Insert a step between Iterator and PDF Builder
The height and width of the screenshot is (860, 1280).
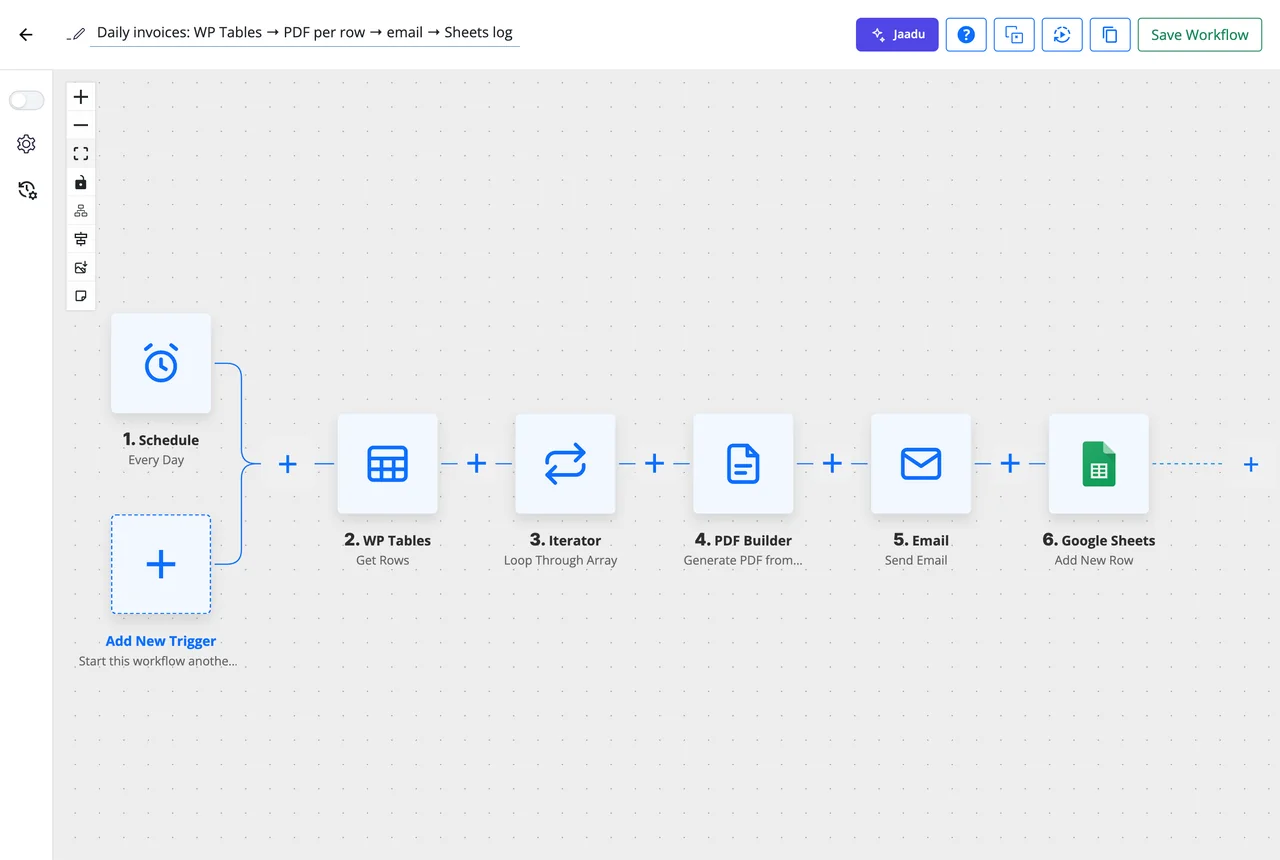tap(655, 464)
